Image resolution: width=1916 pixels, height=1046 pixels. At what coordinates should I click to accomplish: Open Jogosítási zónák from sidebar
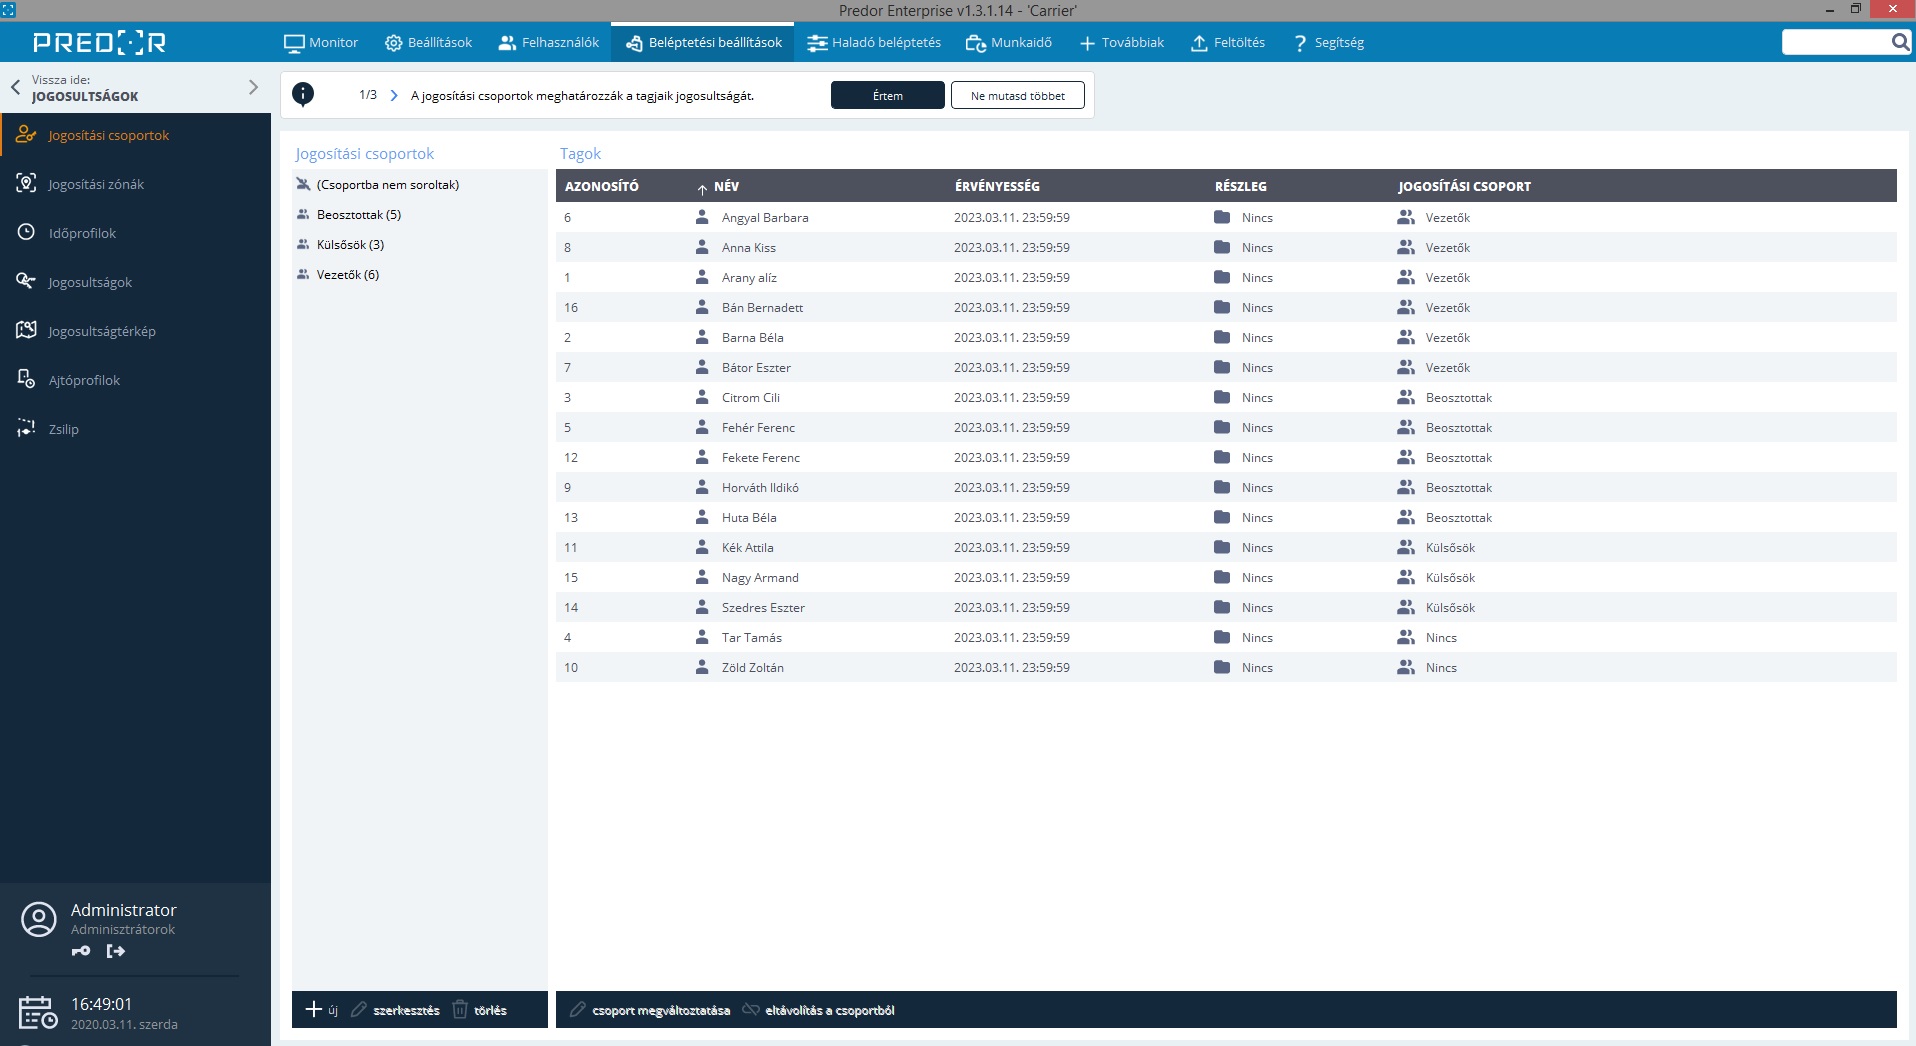96,184
